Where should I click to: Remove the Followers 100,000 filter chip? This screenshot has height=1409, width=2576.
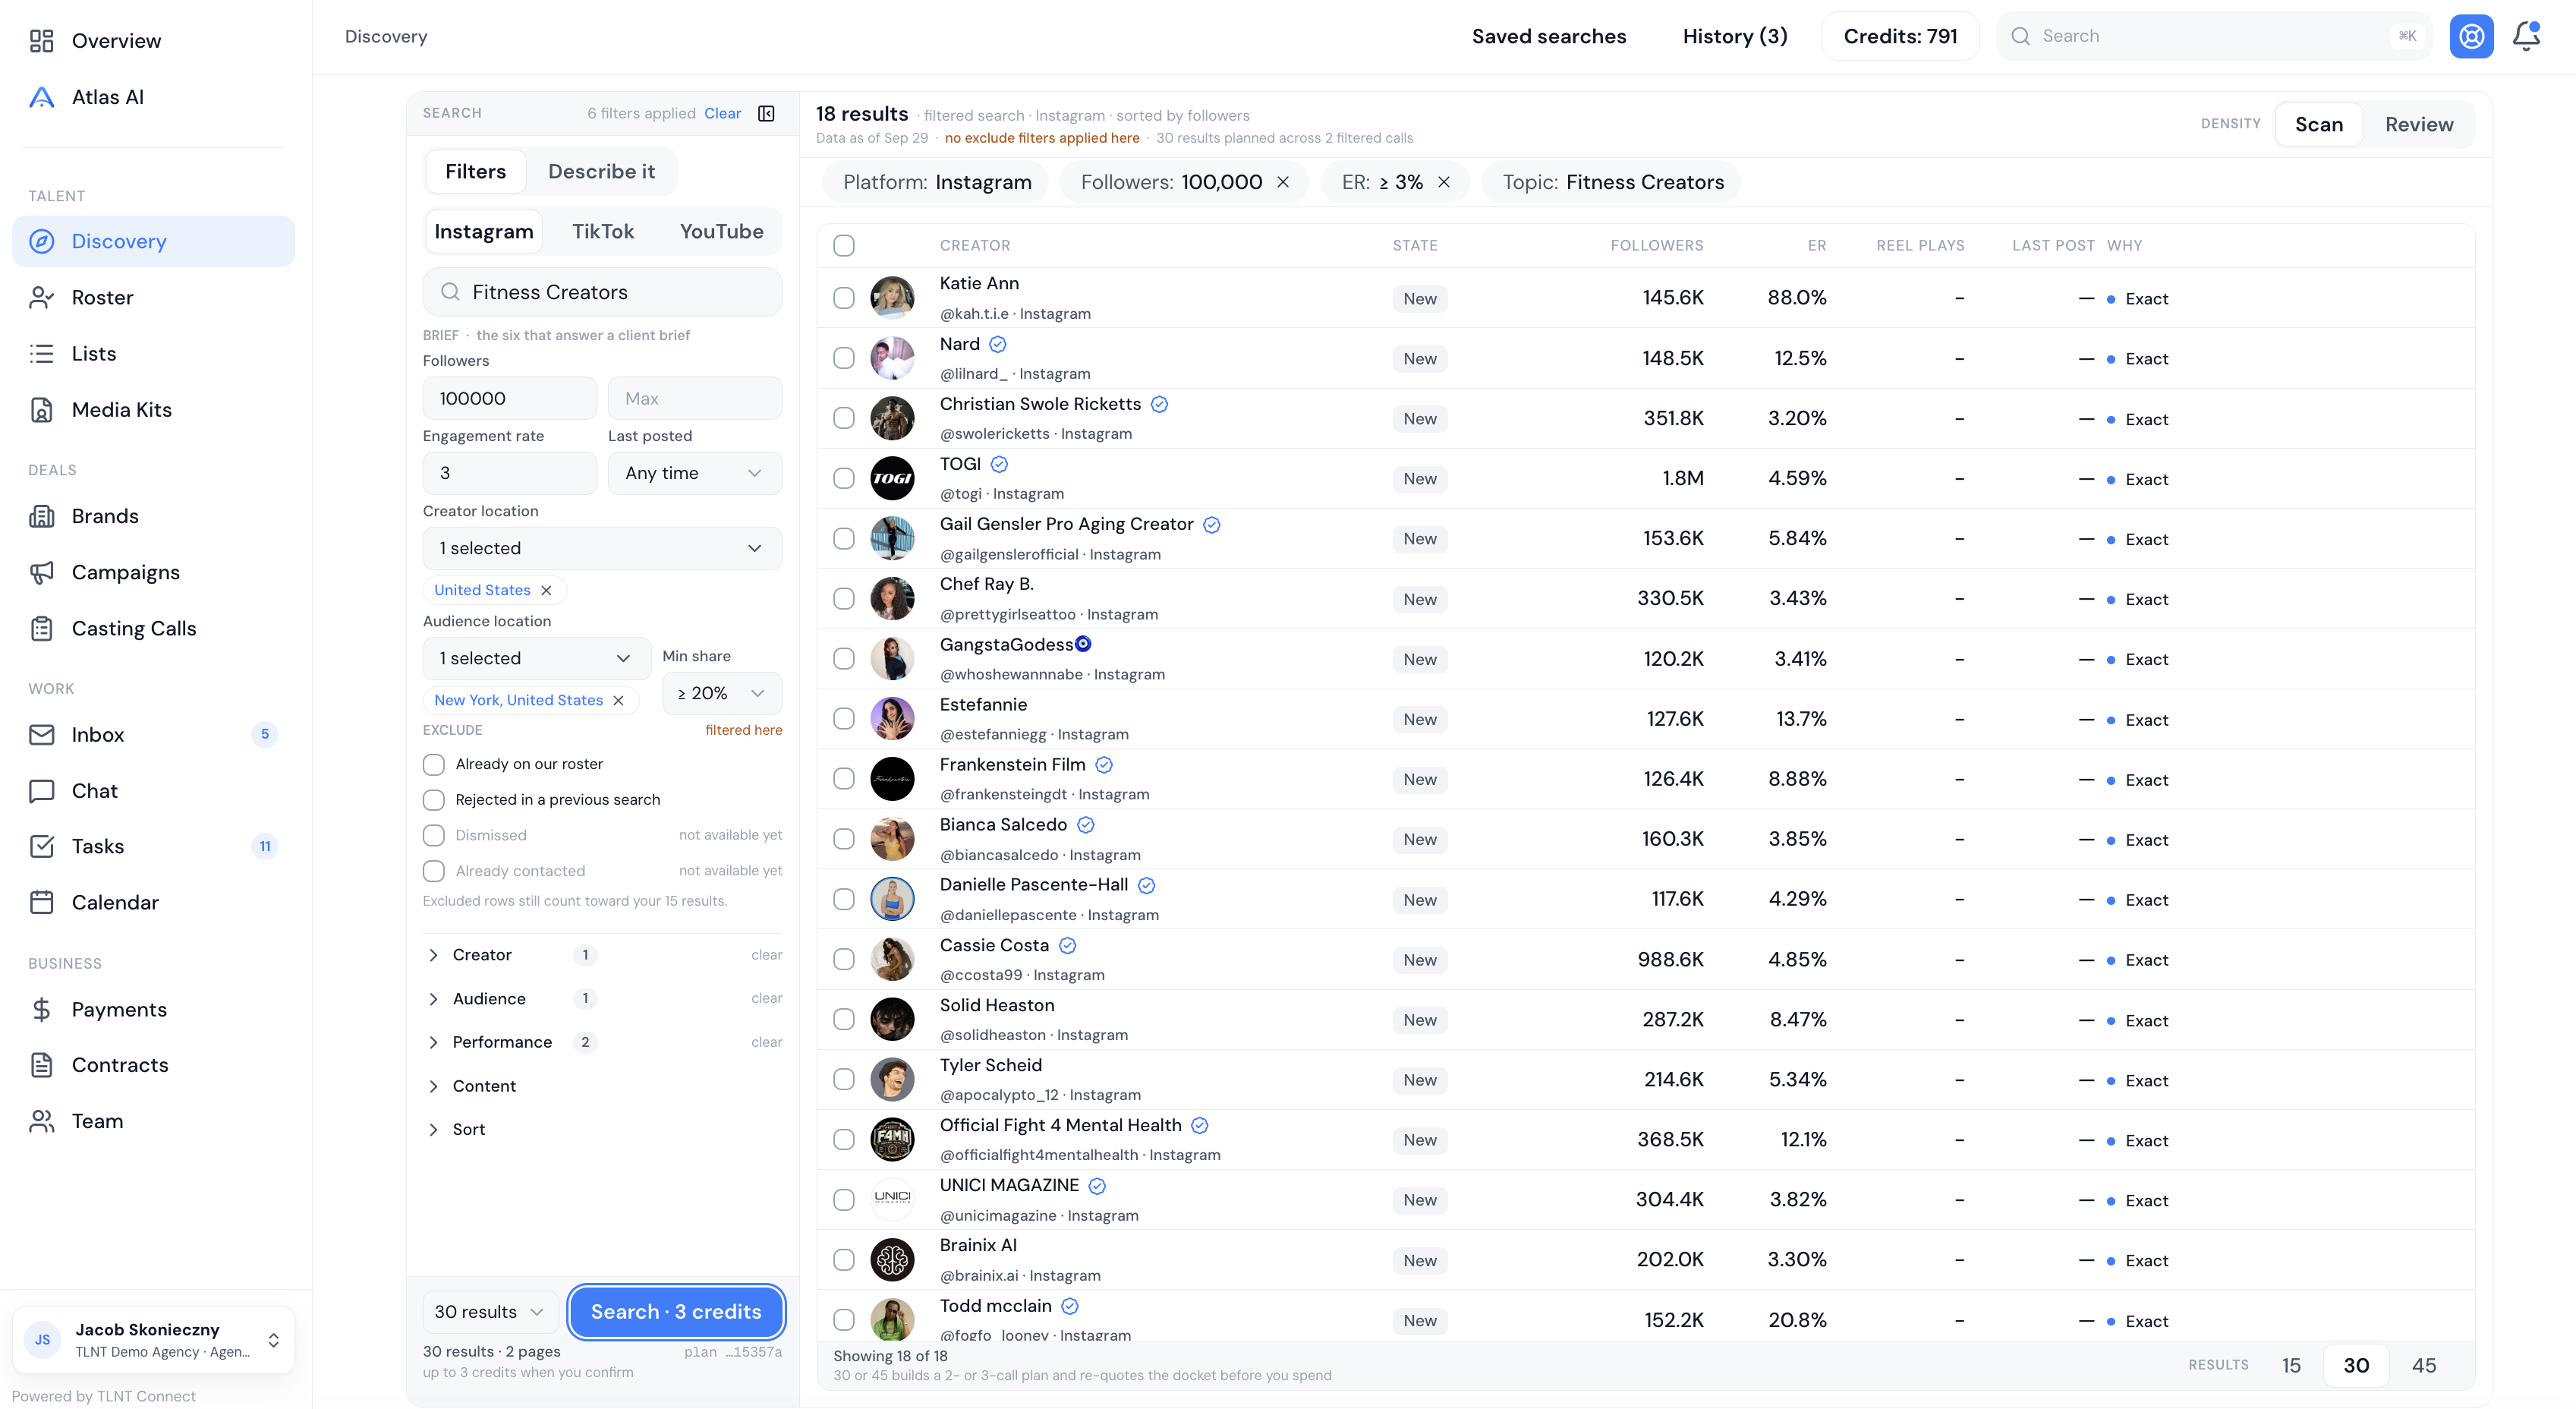click(x=1283, y=182)
